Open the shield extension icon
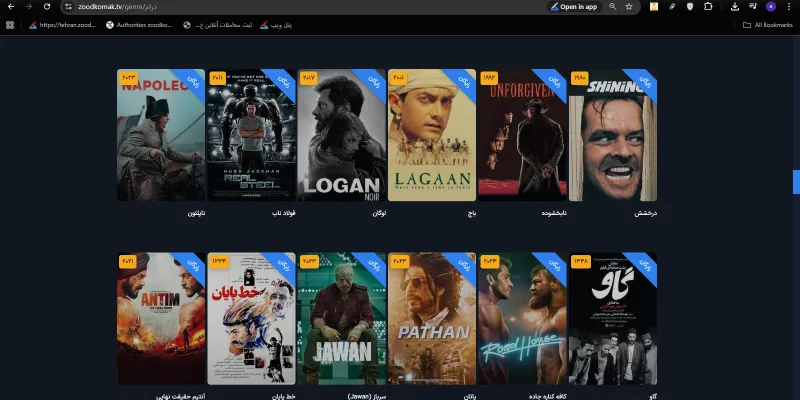 click(690, 7)
